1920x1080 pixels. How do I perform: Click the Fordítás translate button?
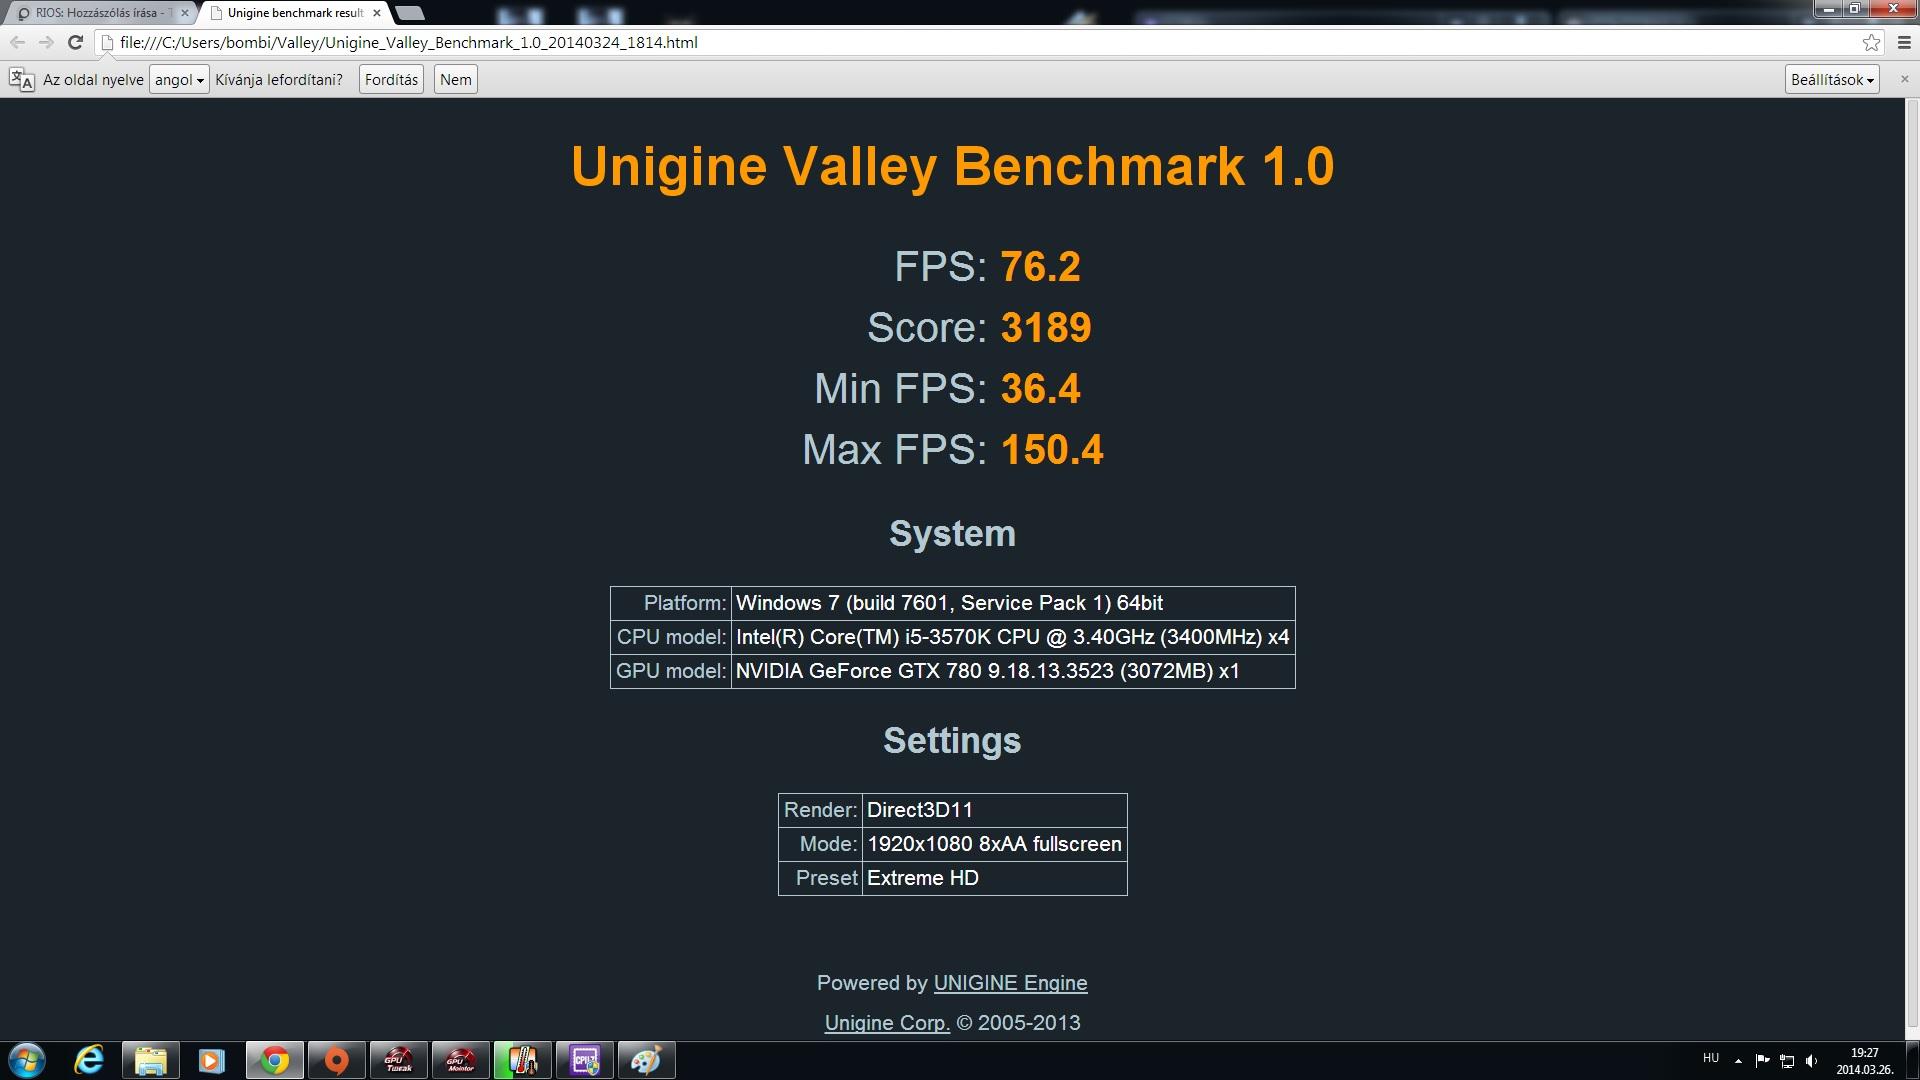391,80
